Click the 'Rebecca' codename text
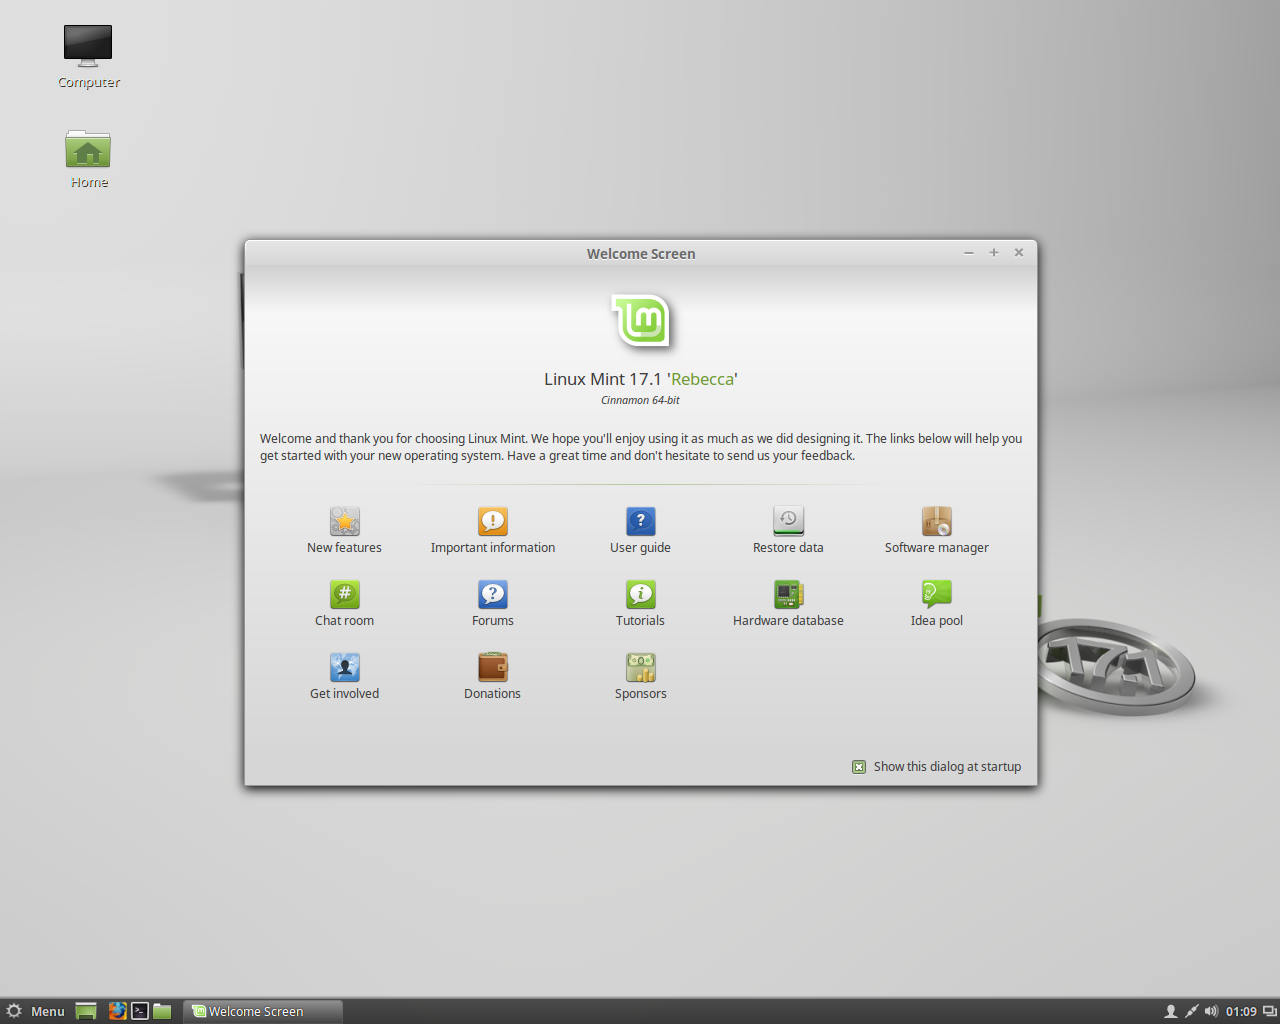The height and width of the screenshot is (1024, 1280). pyautogui.click(x=703, y=379)
